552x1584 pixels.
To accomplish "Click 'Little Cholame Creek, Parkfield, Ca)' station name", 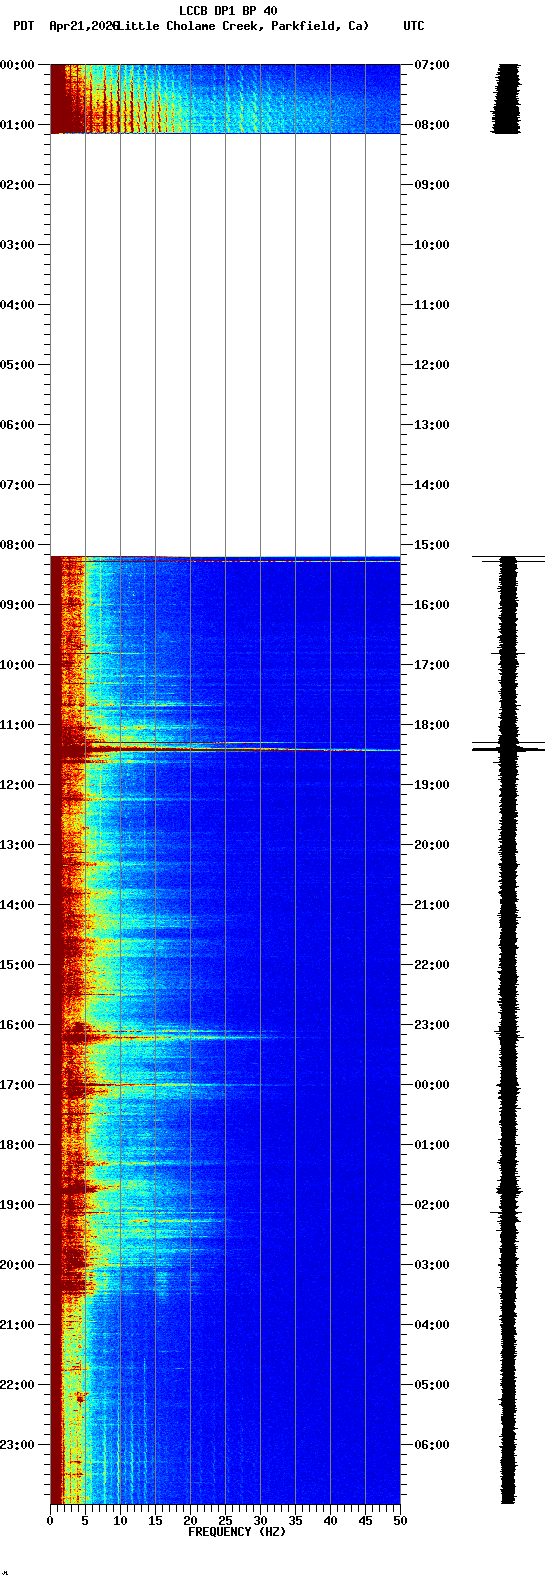I will click(243, 26).
